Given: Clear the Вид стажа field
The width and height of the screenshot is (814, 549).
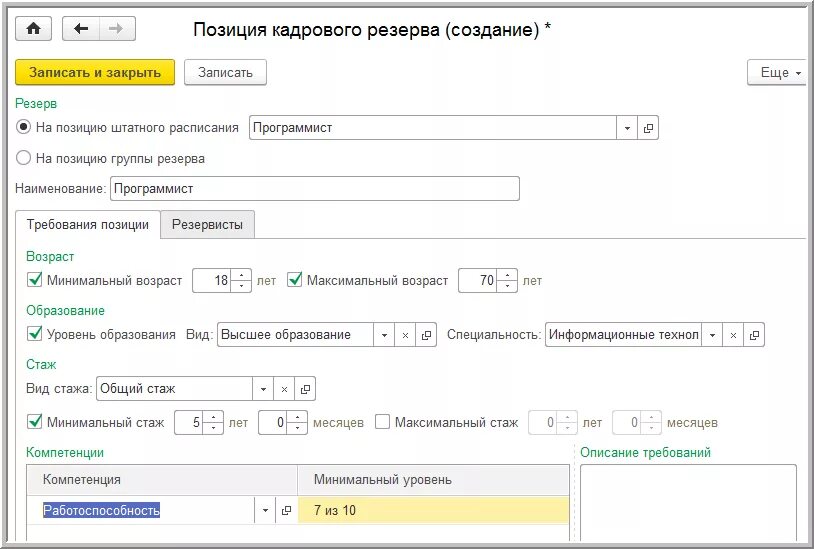Looking at the screenshot, I should pos(284,389).
